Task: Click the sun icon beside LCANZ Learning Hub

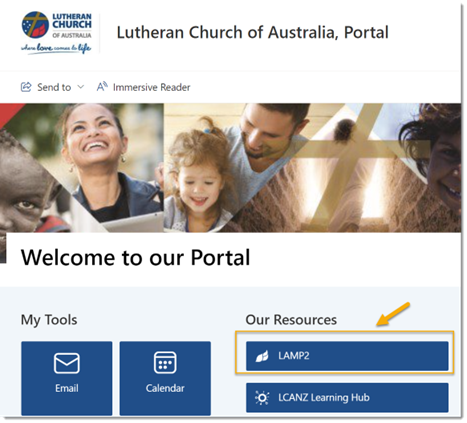Action: click(262, 398)
